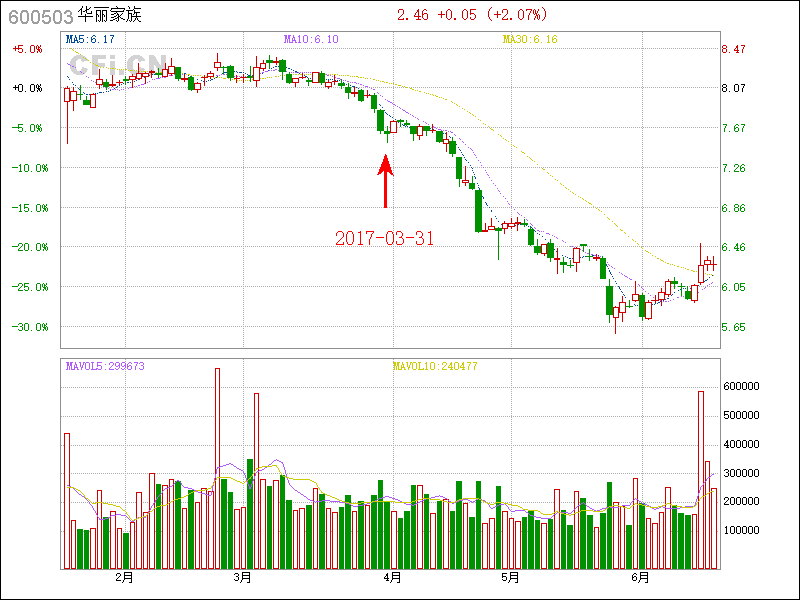Click the 4月 month axis label
This screenshot has height=600, width=800.
click(392, 577)
